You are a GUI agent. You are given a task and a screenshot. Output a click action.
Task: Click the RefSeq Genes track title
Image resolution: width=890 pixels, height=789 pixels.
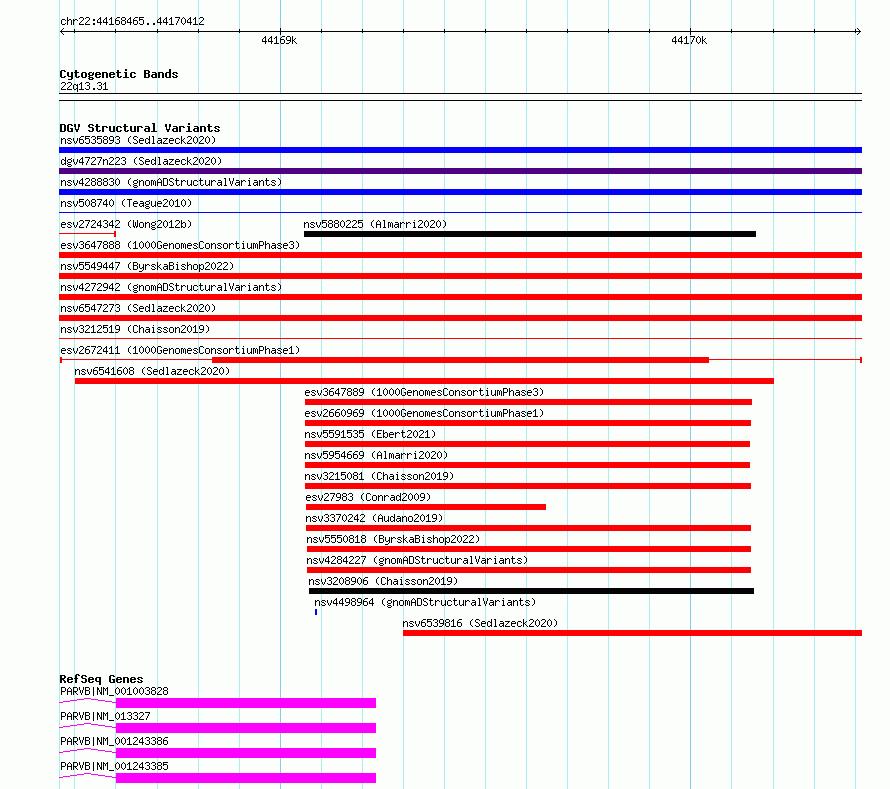[101, 679]
